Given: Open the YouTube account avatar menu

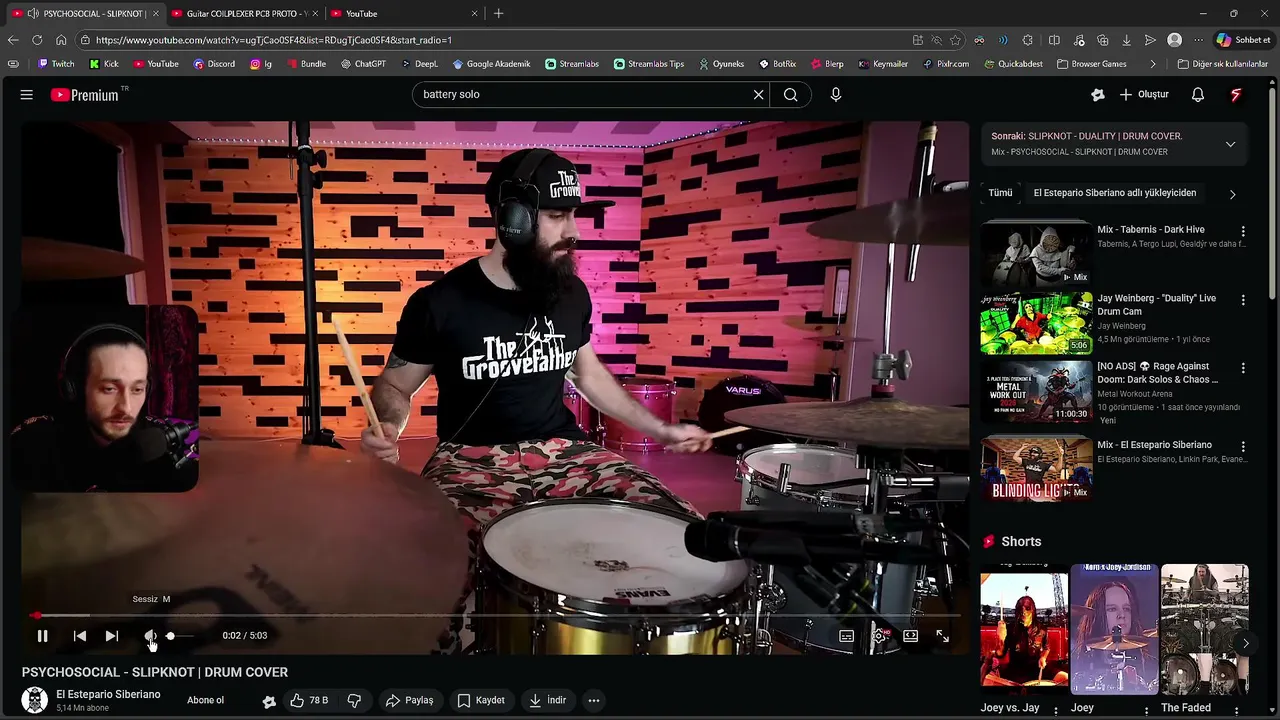Looking at the screenshot, I should pyautogui.click(x=1236, y=95).
